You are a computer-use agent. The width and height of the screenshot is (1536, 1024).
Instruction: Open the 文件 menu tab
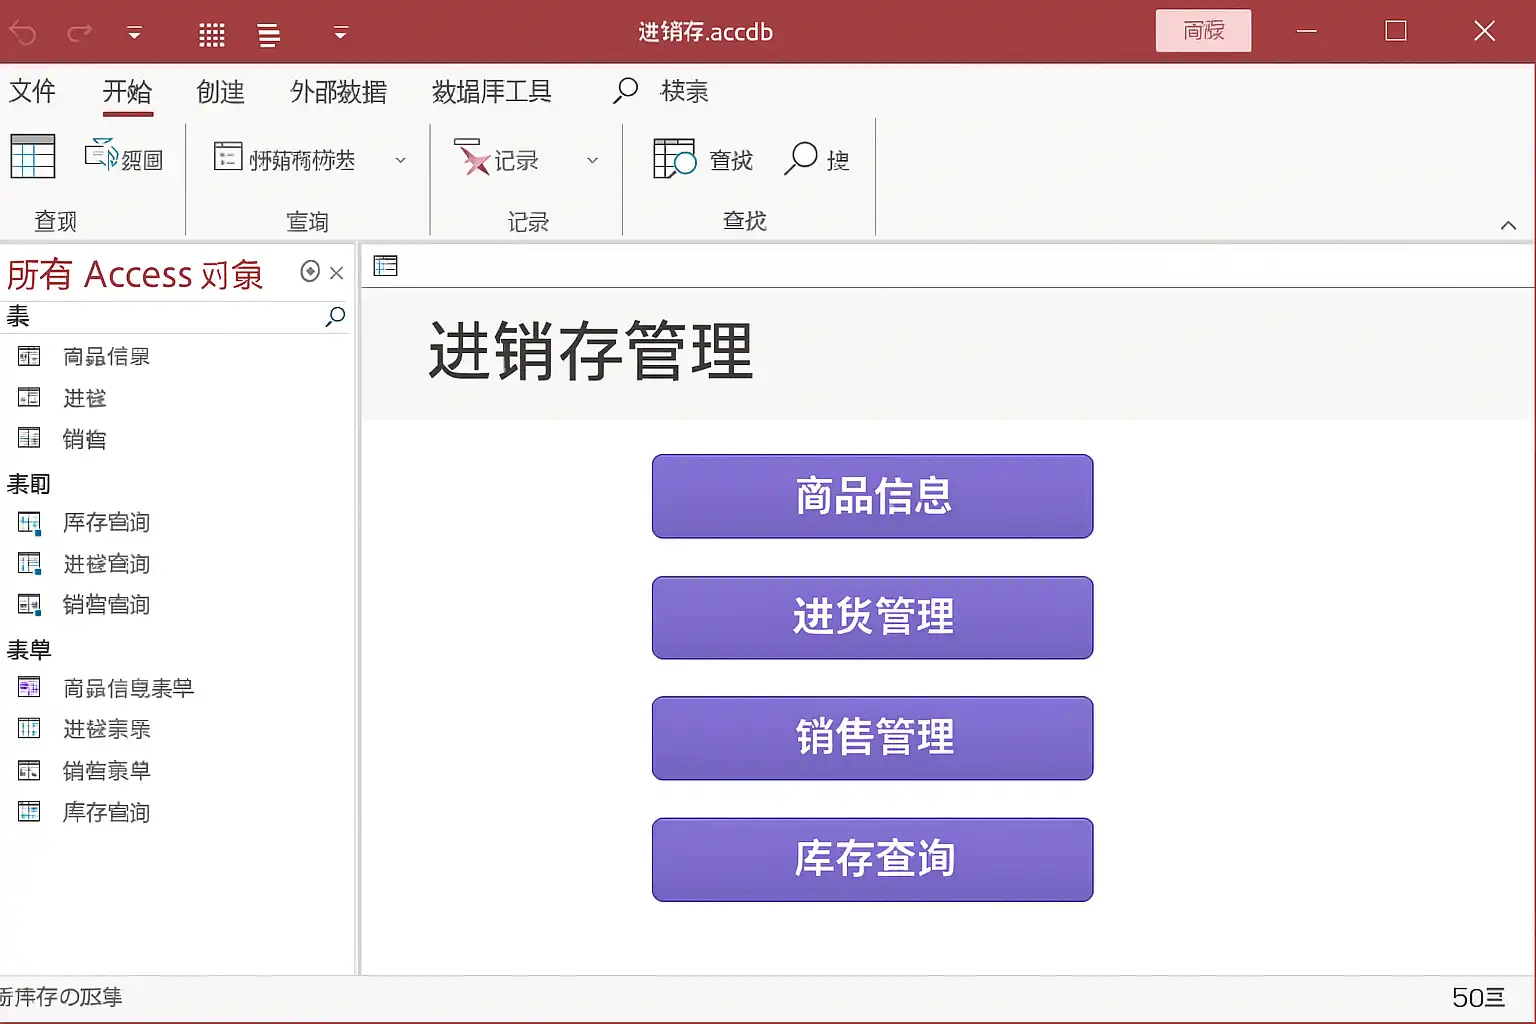coord(32,92)
